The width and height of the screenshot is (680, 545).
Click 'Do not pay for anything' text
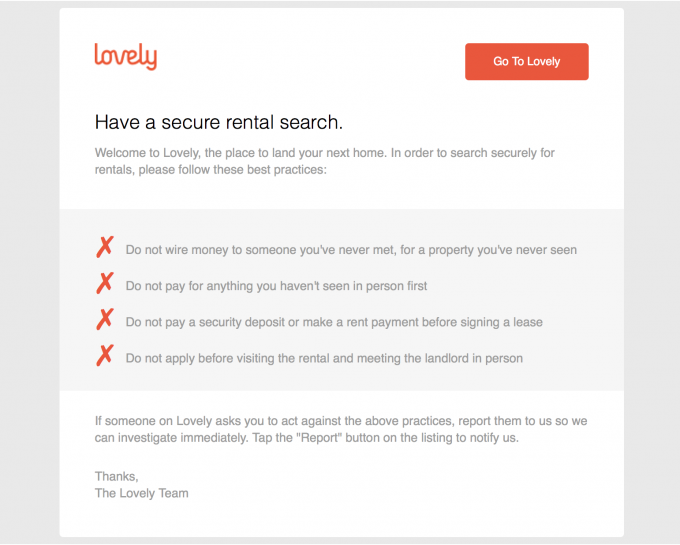pos(276,286)
